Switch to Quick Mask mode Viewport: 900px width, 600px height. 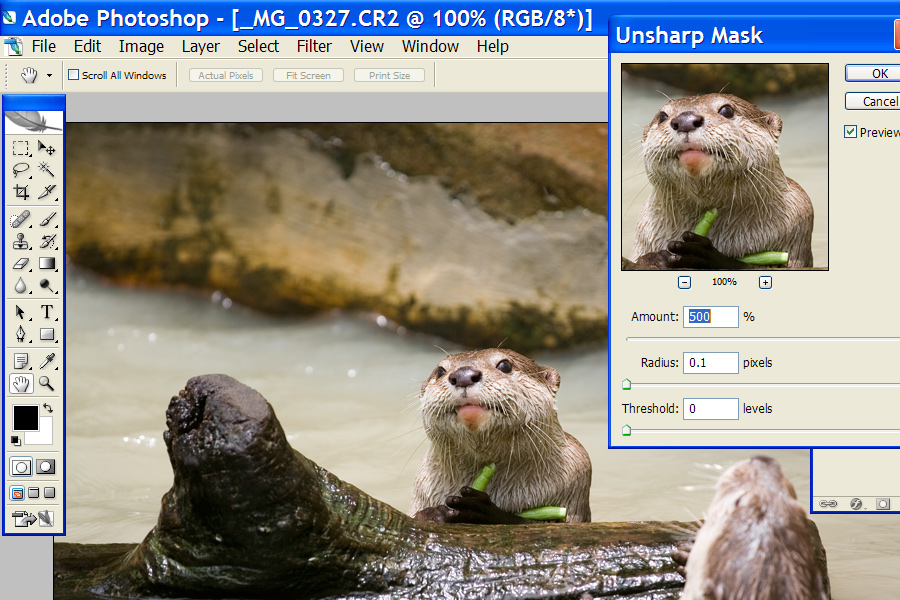46,467
